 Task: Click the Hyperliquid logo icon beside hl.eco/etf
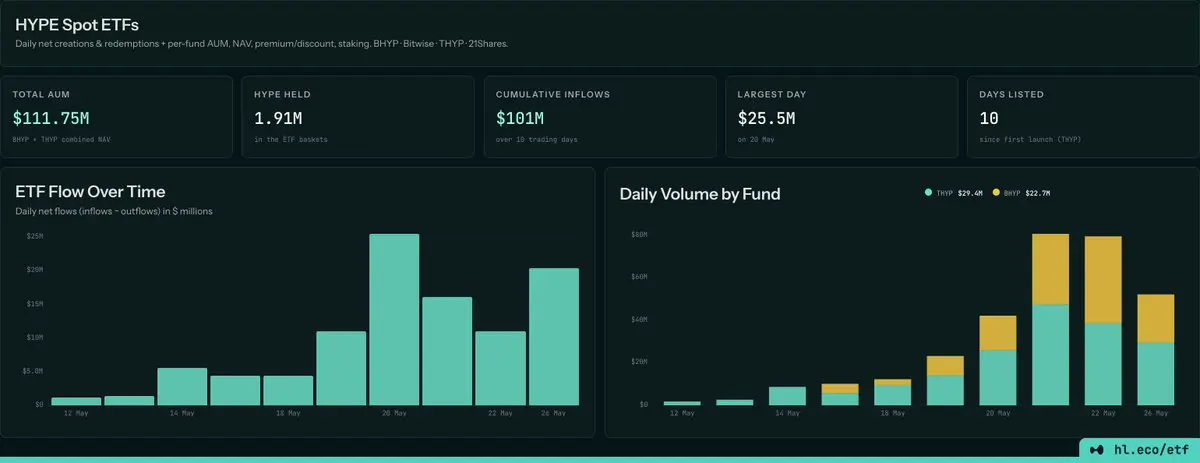1099,451
